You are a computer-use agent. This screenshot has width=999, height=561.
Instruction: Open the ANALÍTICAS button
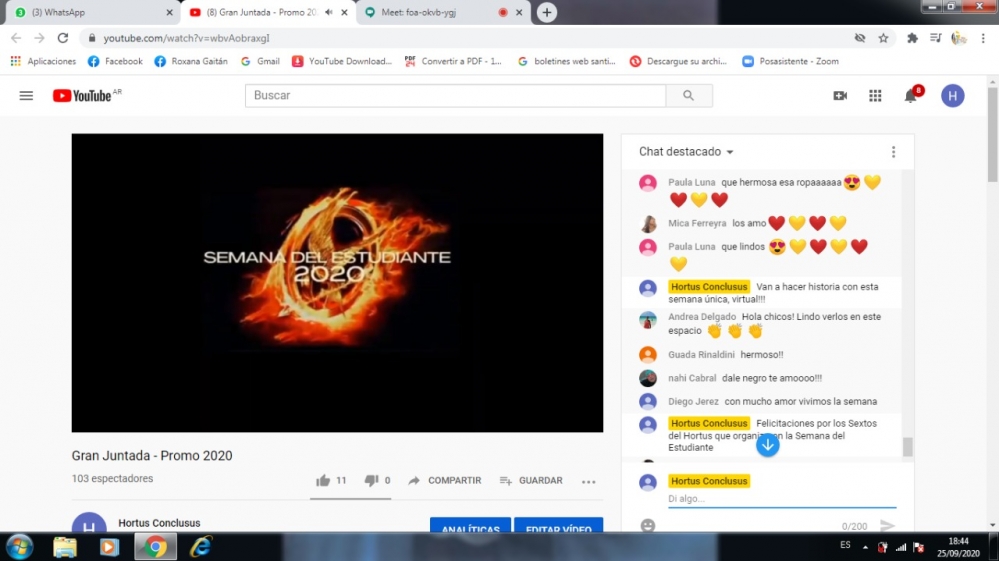tap(470, 525)
